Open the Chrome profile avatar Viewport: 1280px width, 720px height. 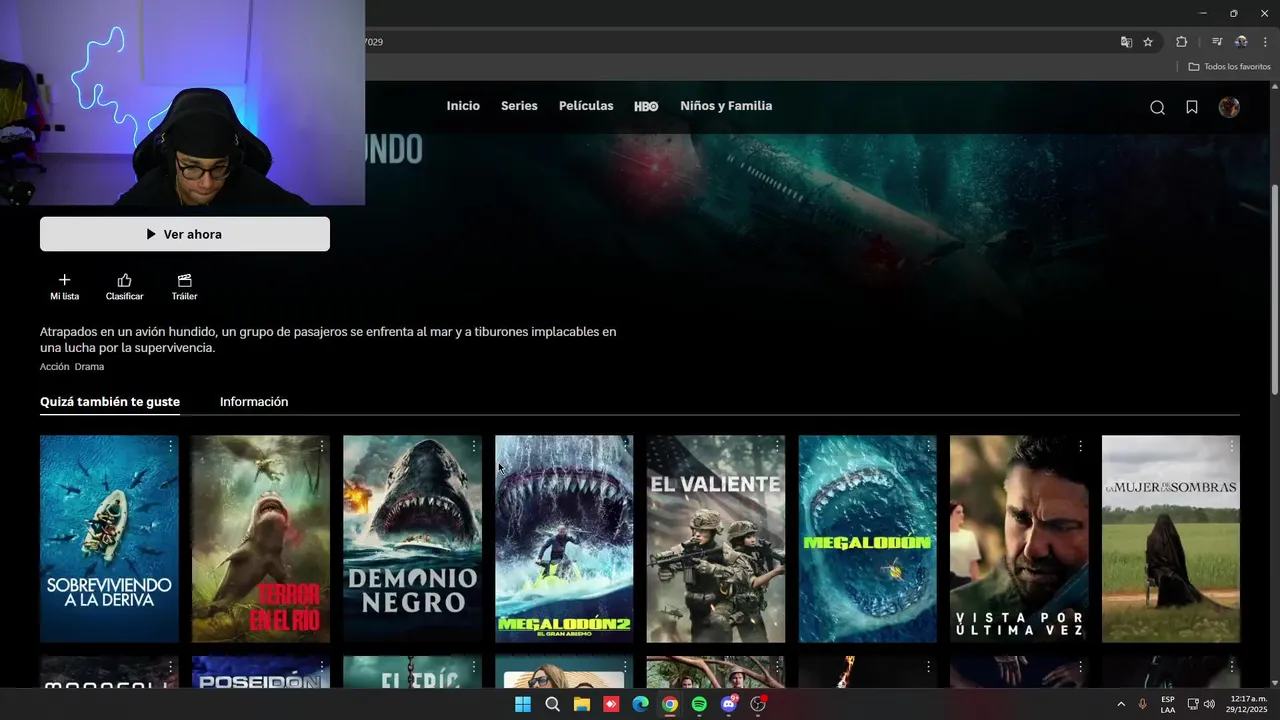[1241, 42]
